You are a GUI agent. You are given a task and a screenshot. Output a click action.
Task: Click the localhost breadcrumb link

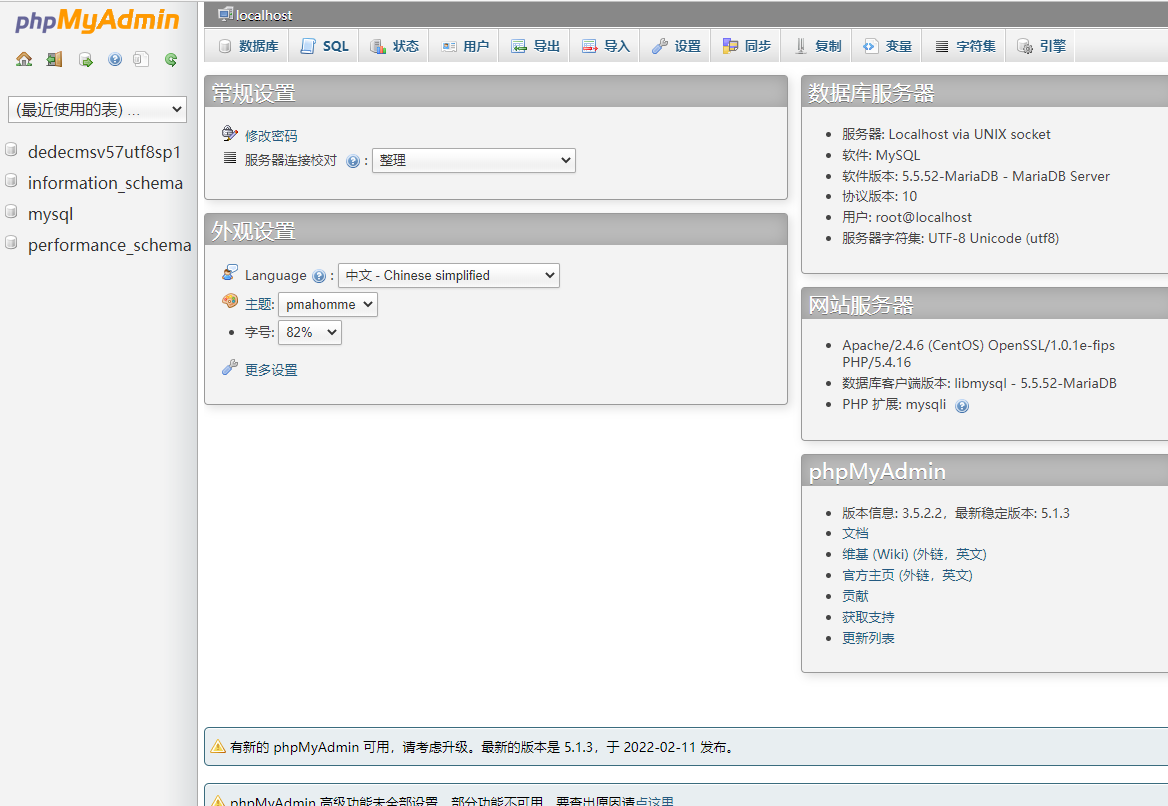click(264, 15)
